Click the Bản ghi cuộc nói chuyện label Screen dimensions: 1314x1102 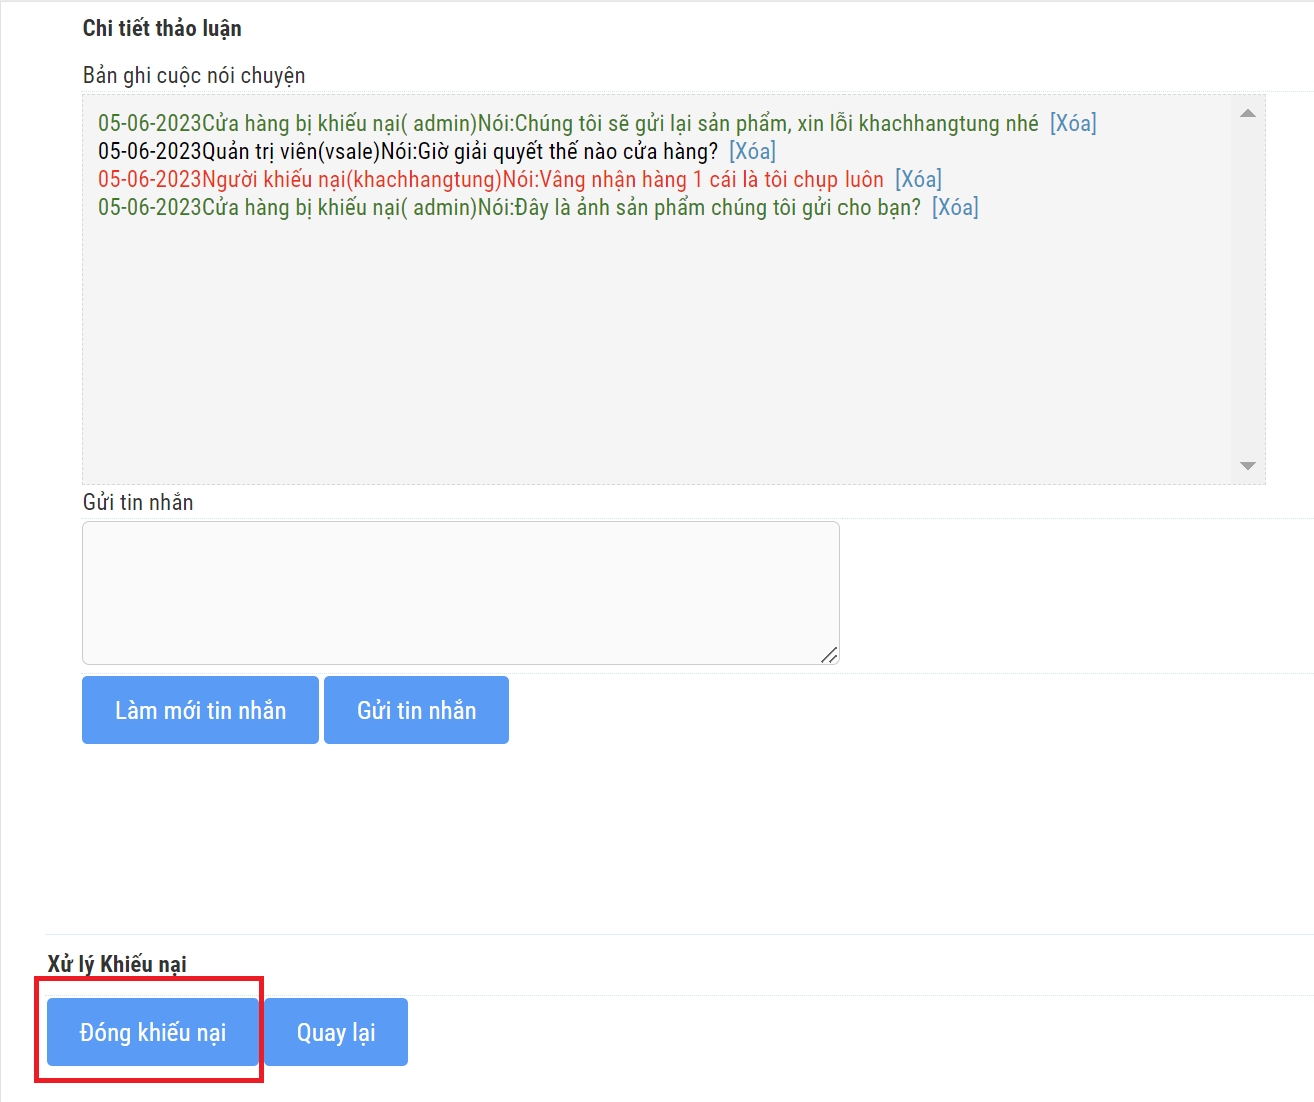(194, 76)
